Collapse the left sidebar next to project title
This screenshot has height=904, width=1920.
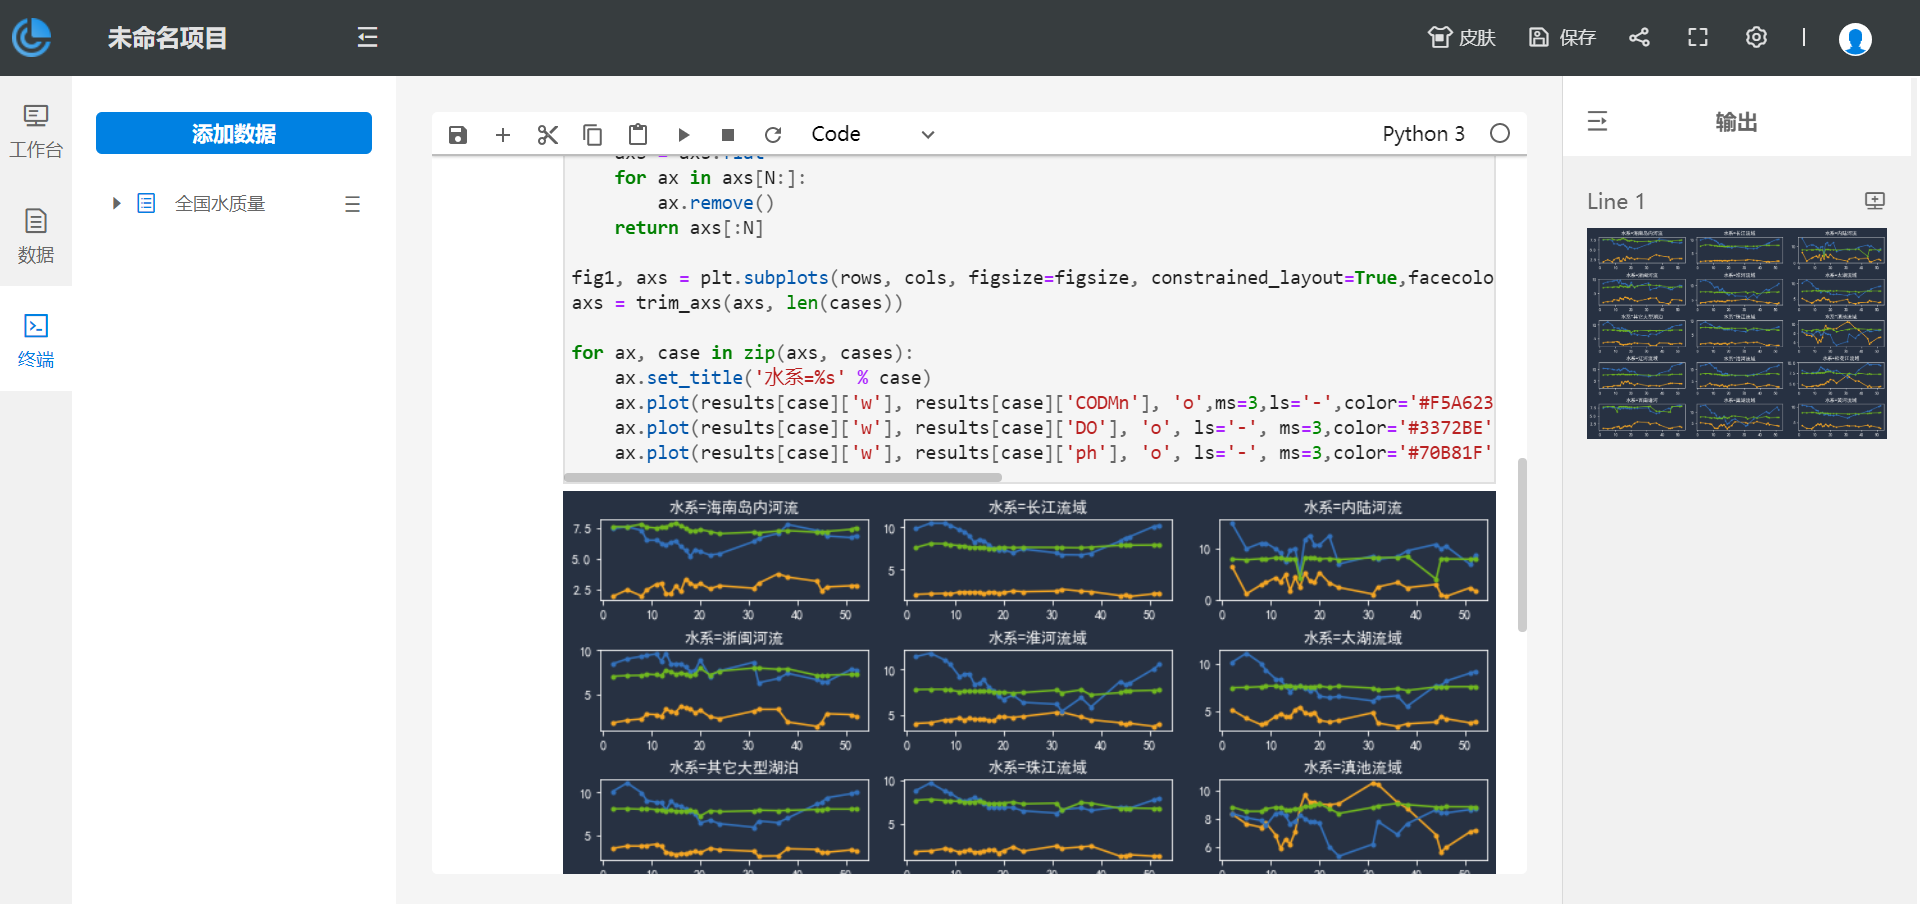click(367, 38)
